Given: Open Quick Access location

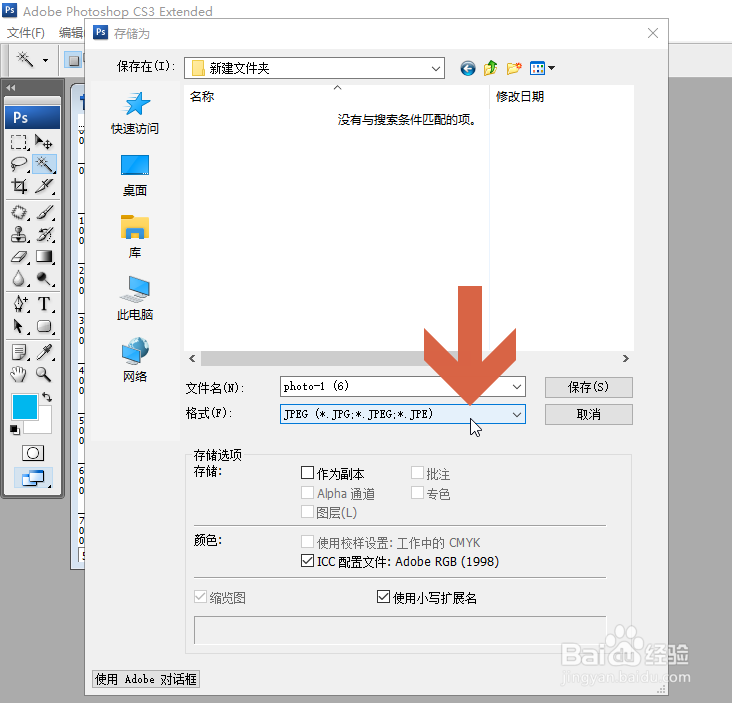Looking at the screenshot, I should tap(135, 113).
